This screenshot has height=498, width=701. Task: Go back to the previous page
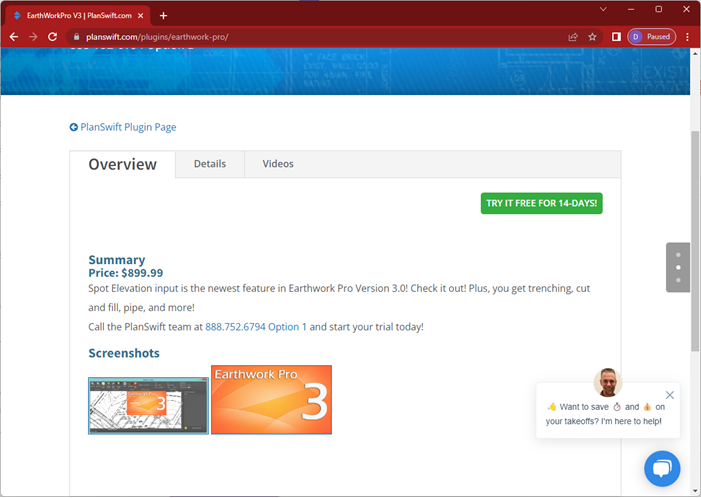(x=14, y=37)
